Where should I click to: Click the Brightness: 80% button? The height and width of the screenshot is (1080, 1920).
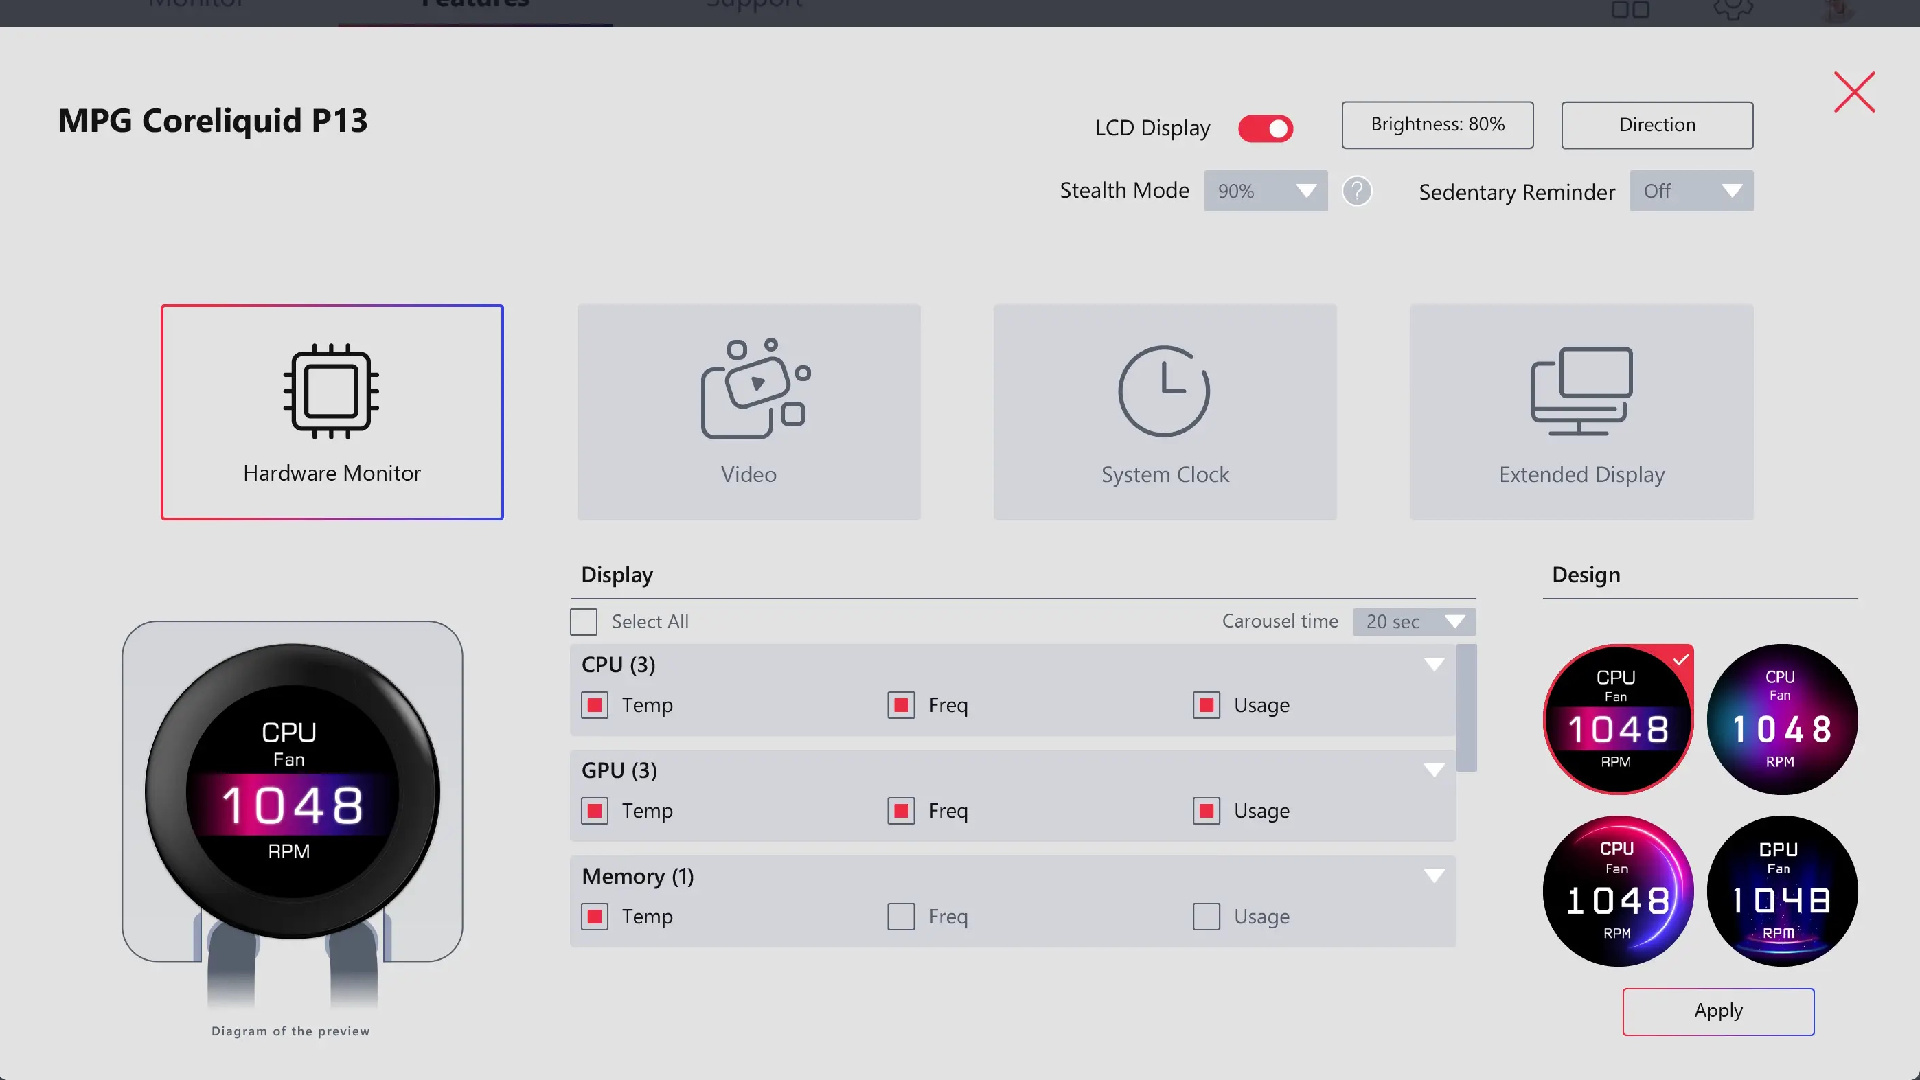(x=1437, y=125)
